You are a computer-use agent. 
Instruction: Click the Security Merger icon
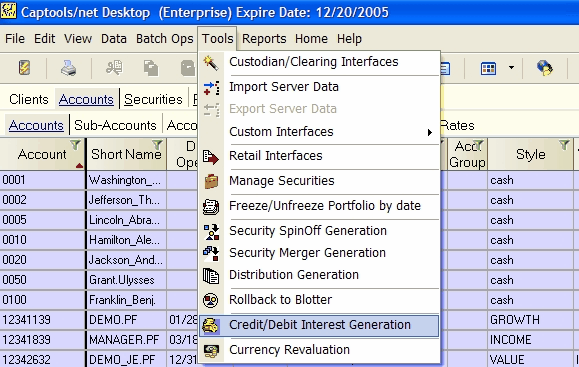tap(211, 254)
